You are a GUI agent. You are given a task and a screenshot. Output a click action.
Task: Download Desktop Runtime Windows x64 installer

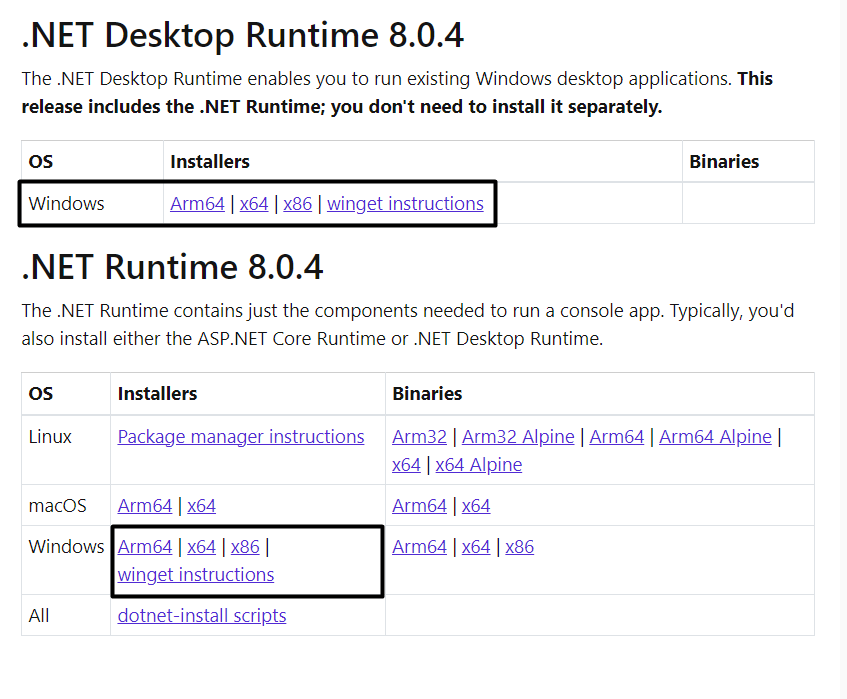point(254,204)
